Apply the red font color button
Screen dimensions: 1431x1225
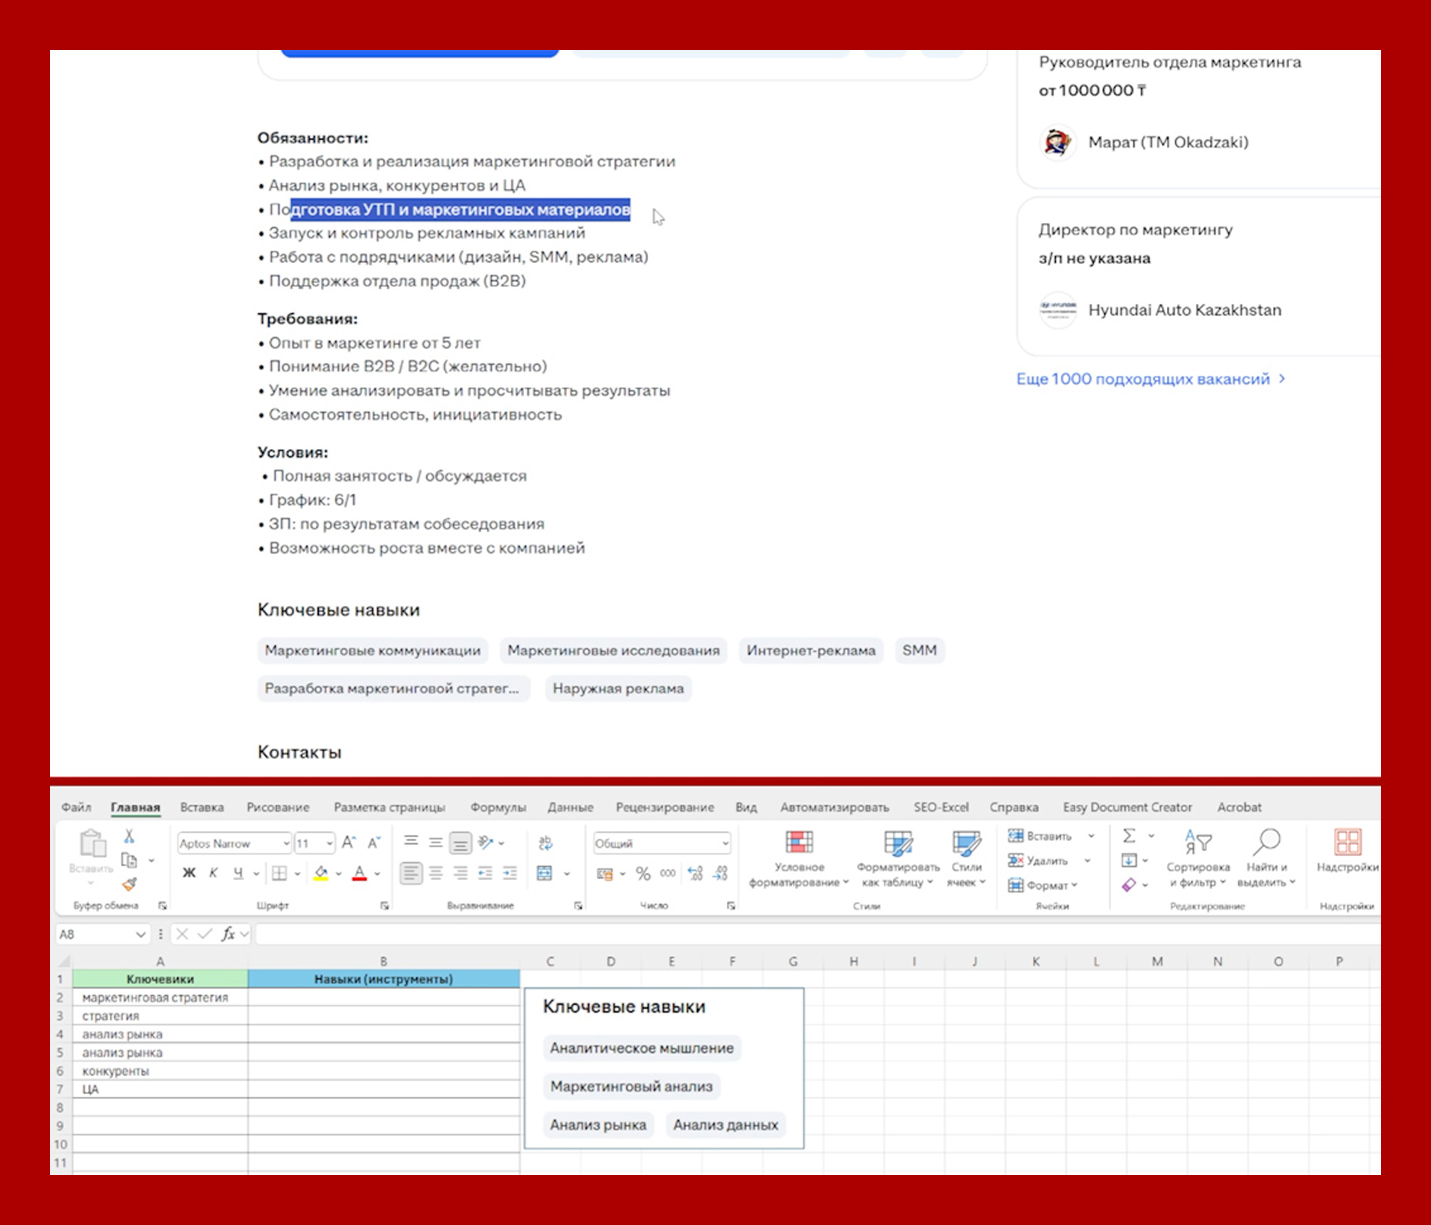(x=360, y=873)
